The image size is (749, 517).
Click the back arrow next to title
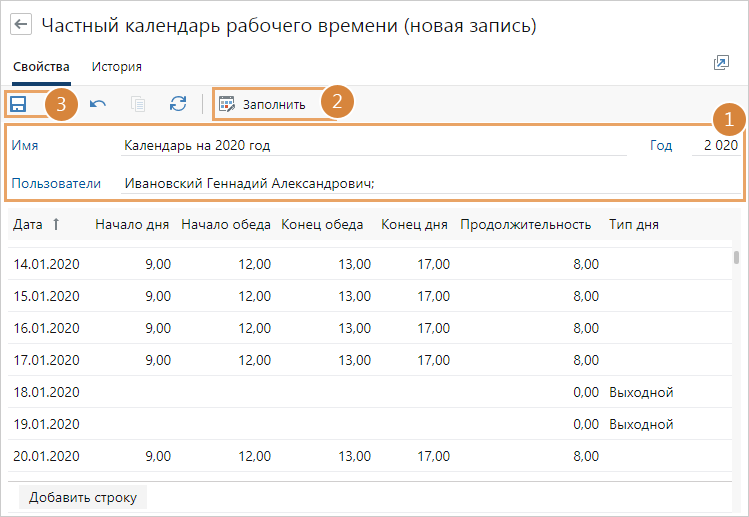[21, 26]
